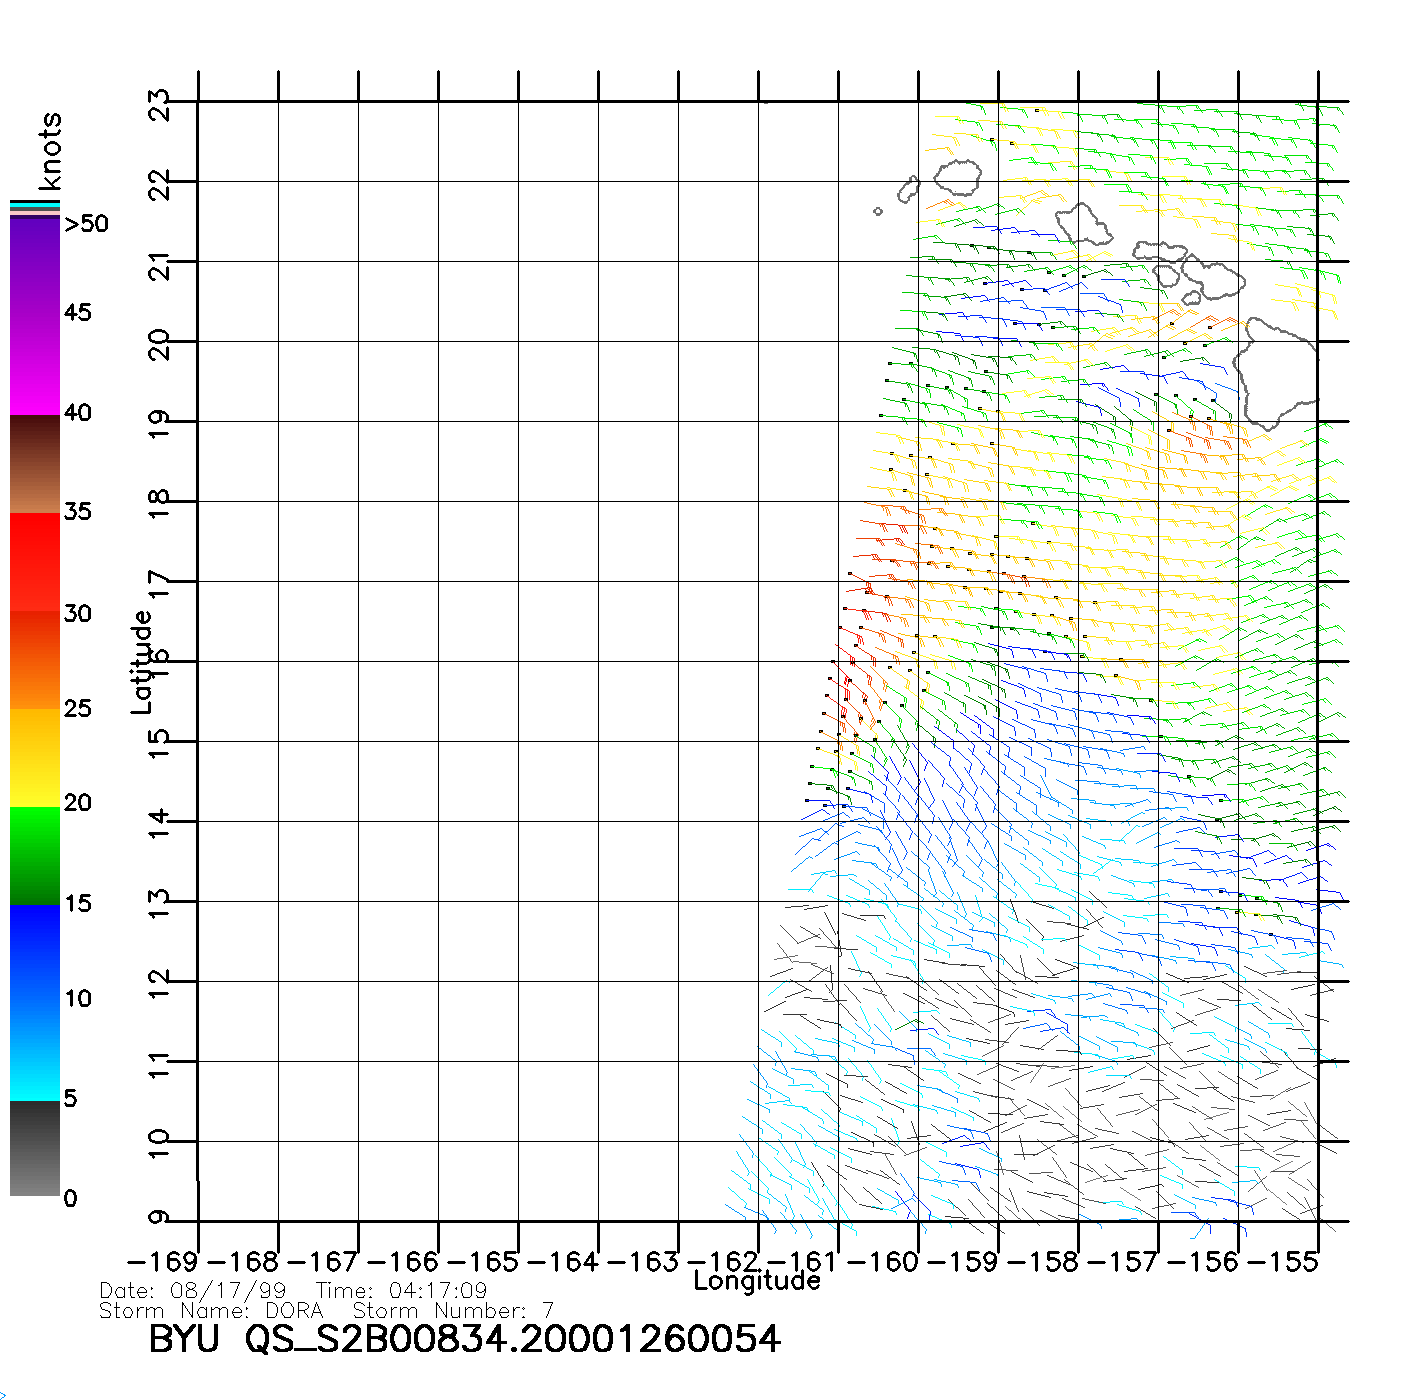Click the Storm Name DORA text
The height and width of the screenshot is (1400, 1420).
coord(211,1310)
